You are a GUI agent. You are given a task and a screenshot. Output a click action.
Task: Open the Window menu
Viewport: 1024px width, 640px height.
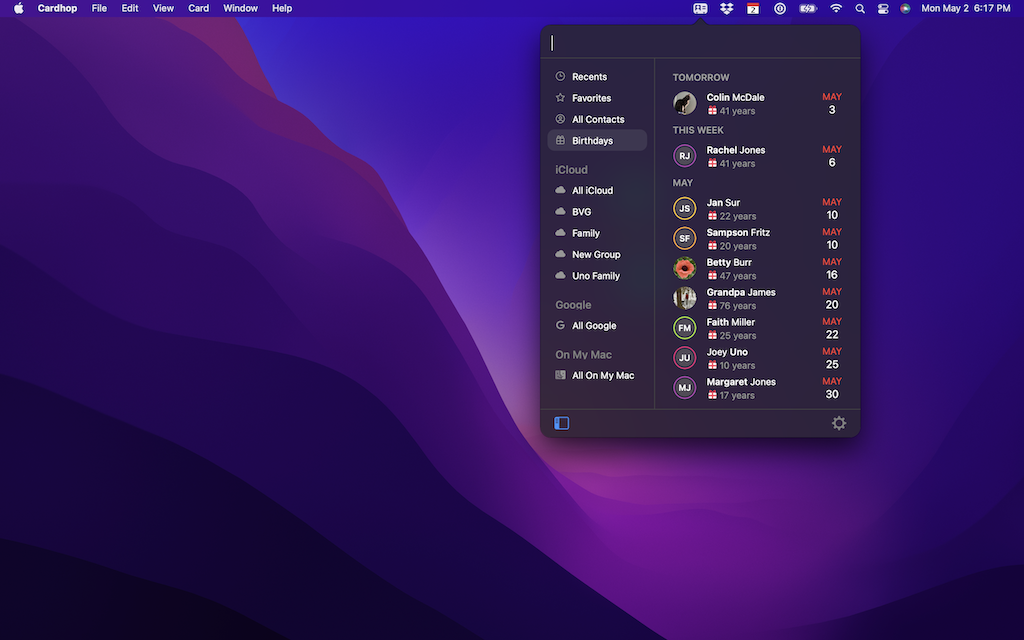coord(240,8)
